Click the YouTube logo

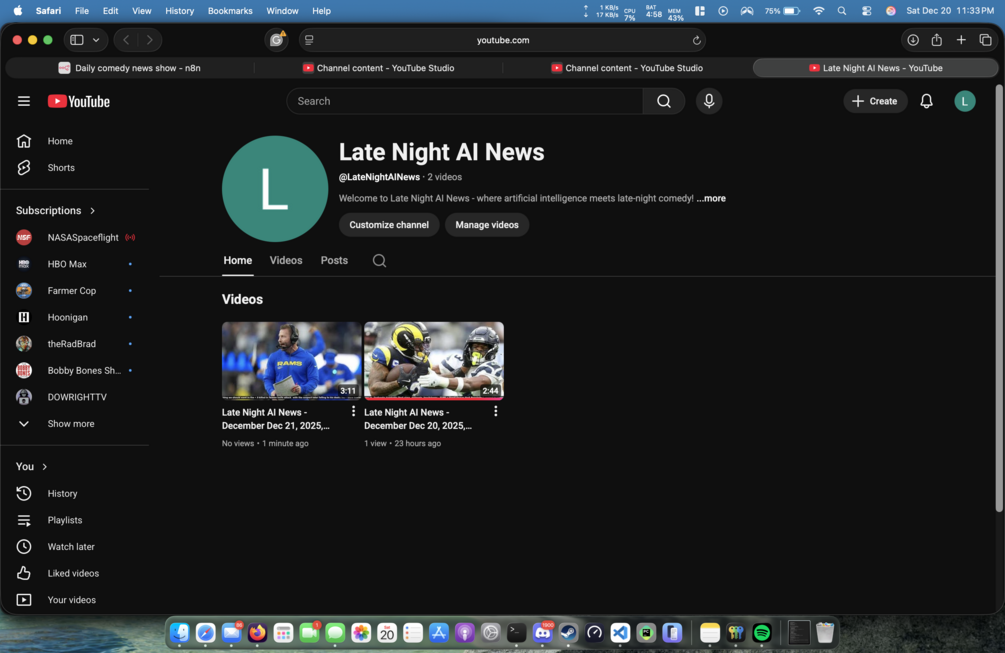pyautogui.click(x=79, y=101)
